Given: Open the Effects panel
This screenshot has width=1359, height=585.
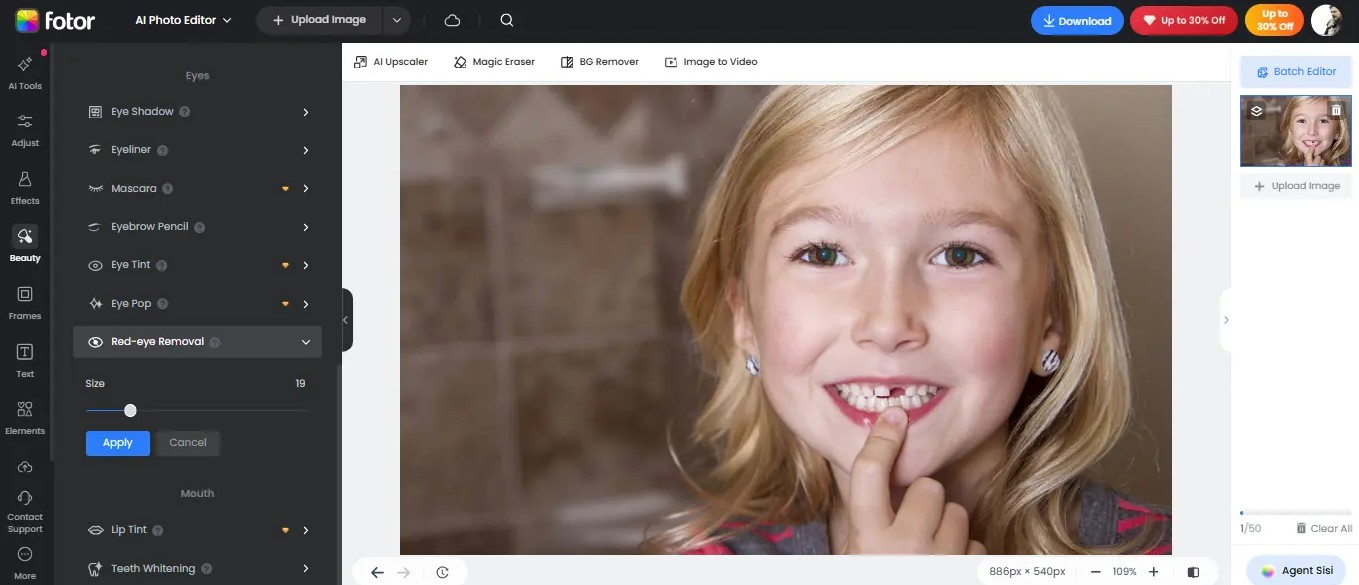Looking at the screenshot, I should pos(25,188).
